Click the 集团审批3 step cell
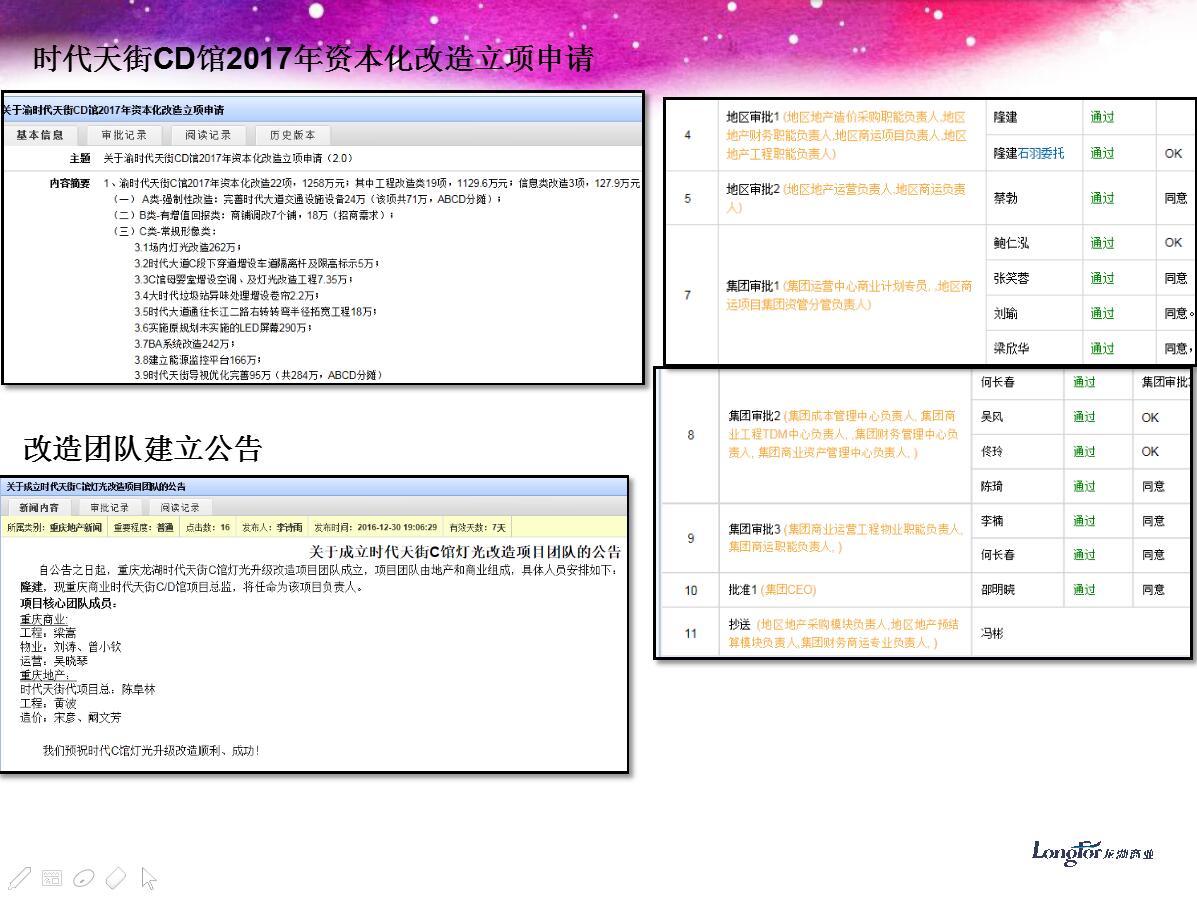This screenshot has width=1197, height=899. pyautogui.click(x=845, y=538)
